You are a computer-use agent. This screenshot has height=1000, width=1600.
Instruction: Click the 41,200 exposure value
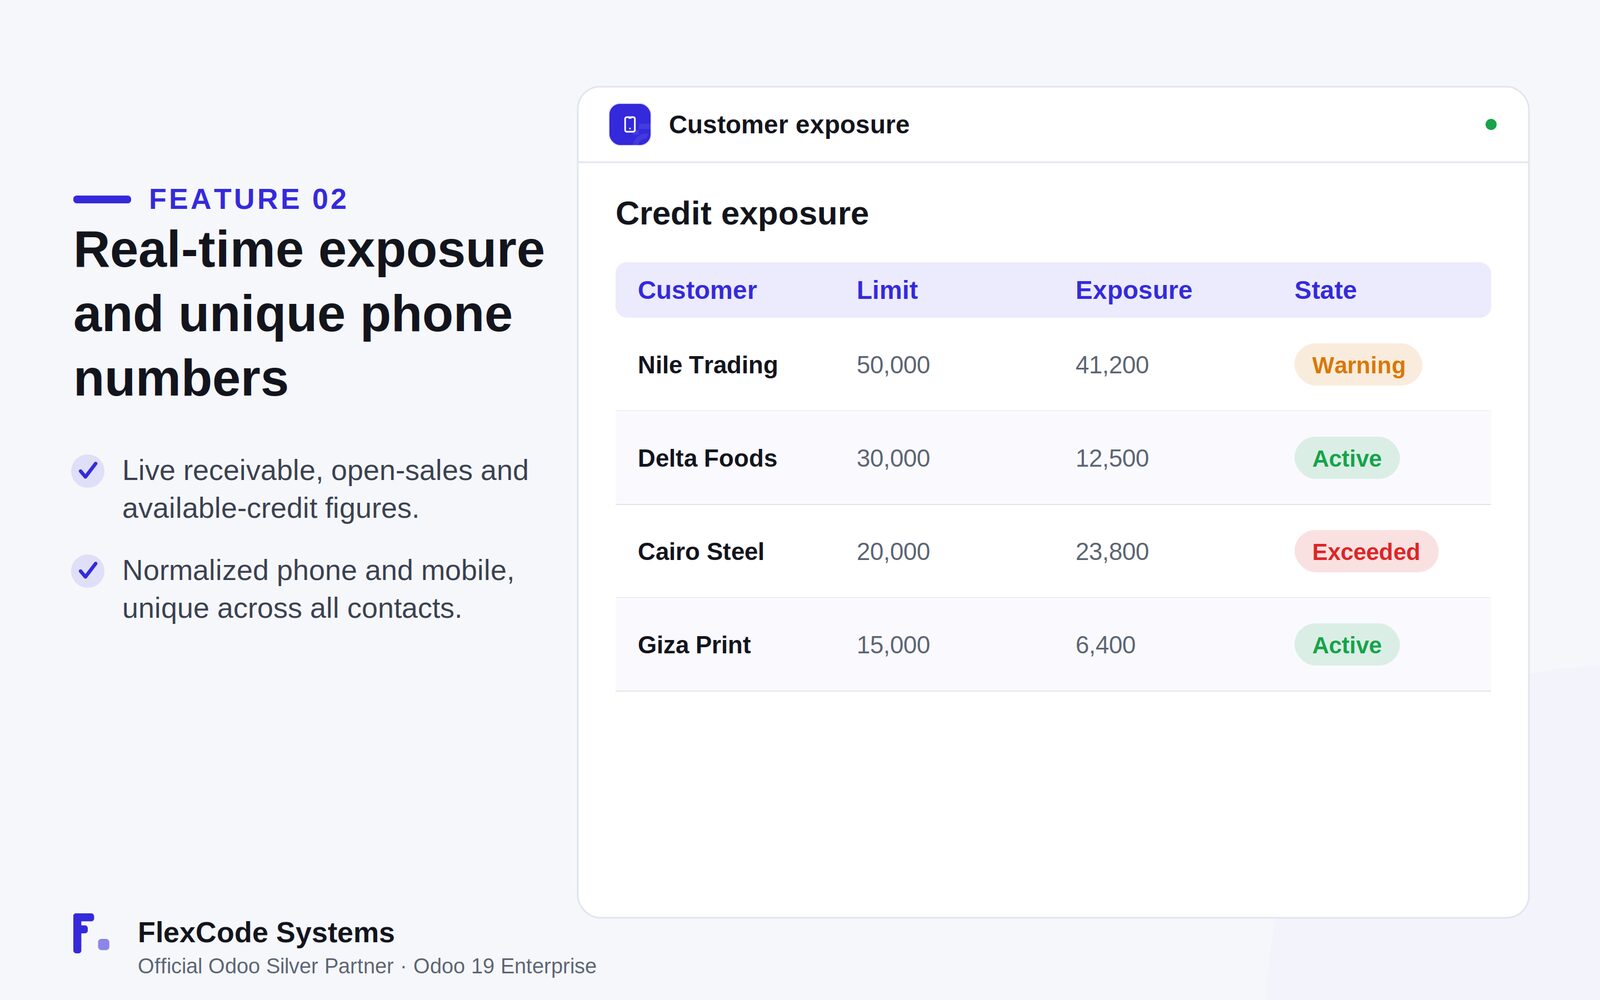(x=1112, y=365)
